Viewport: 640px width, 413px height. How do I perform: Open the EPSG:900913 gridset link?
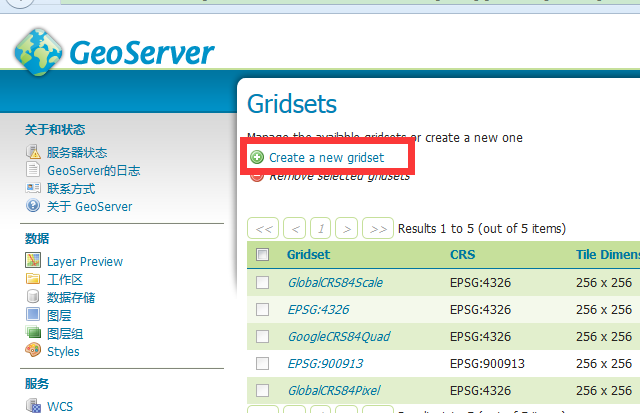pyautogui.click(x=325, y=363)
